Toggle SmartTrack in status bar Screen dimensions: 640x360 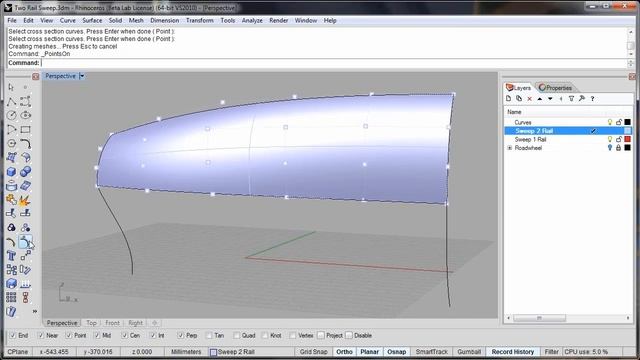point(431,351)
